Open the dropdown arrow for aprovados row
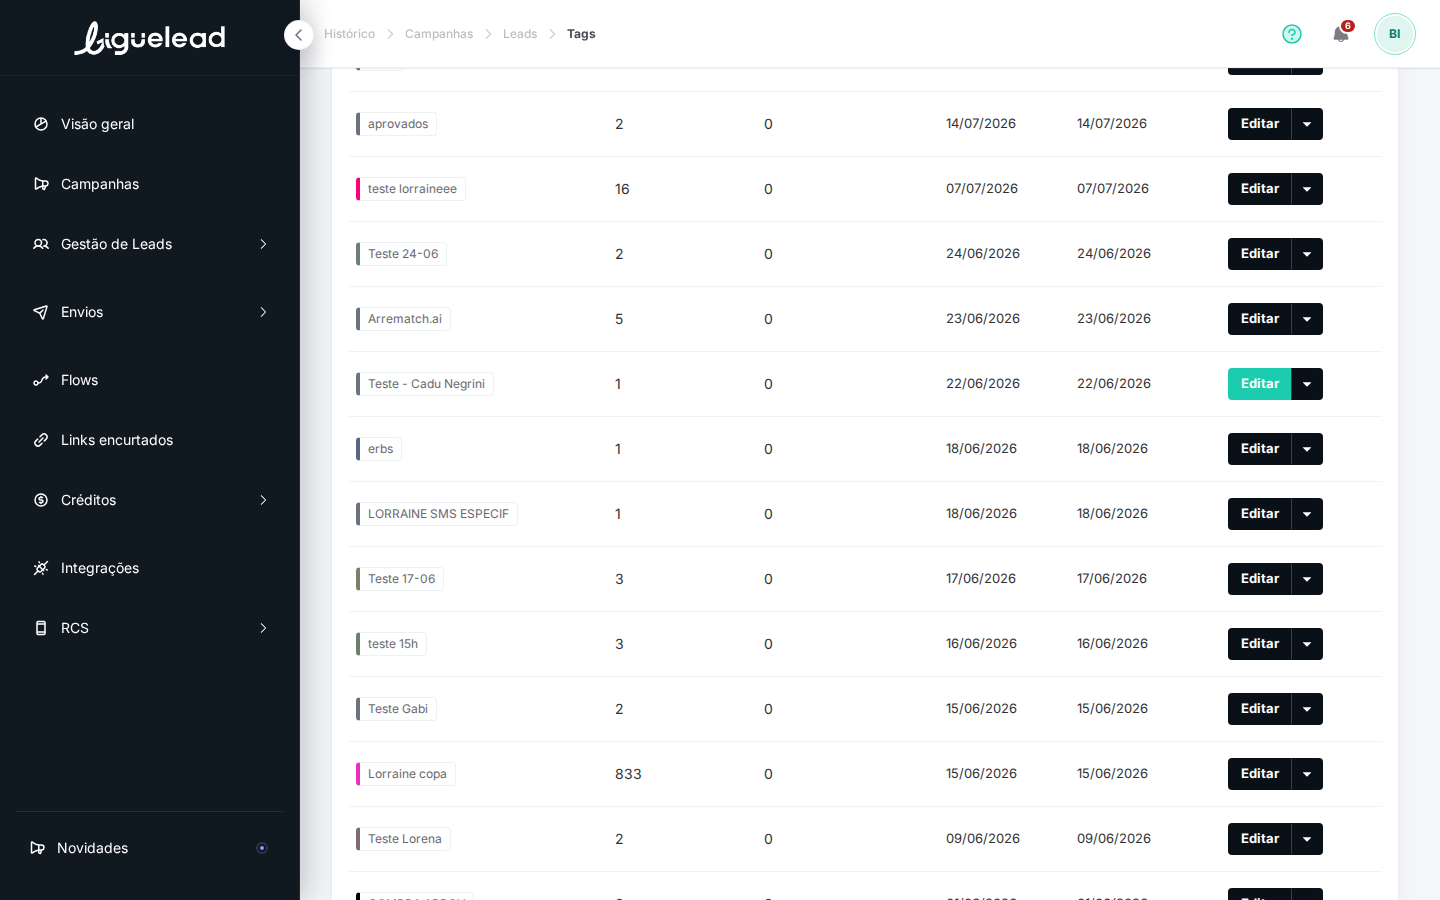 [x=1307, y=124]
